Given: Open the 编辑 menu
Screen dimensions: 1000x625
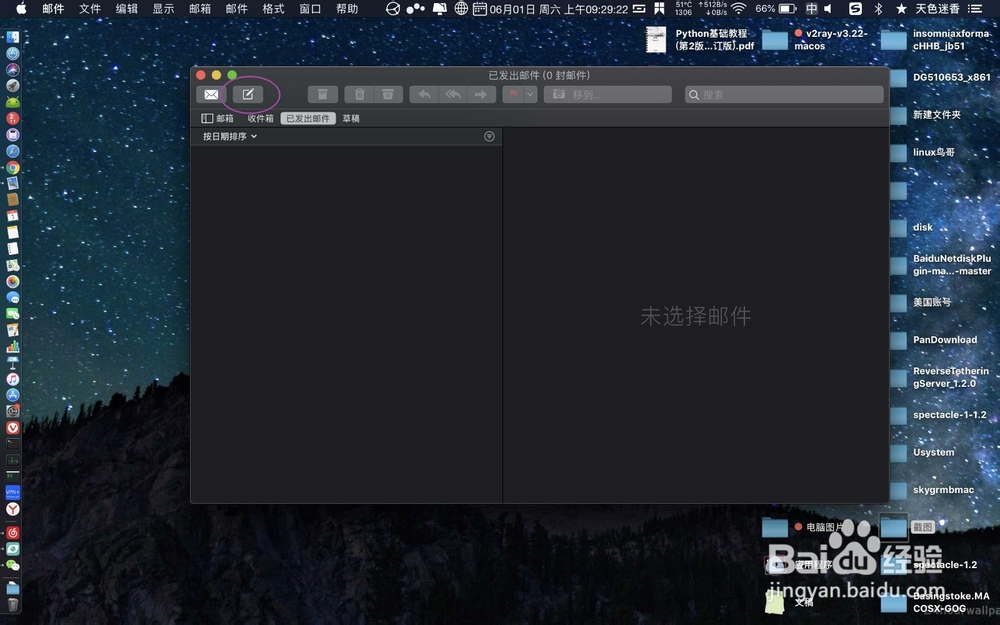Looking at the screenshot, I should [126, 8].
